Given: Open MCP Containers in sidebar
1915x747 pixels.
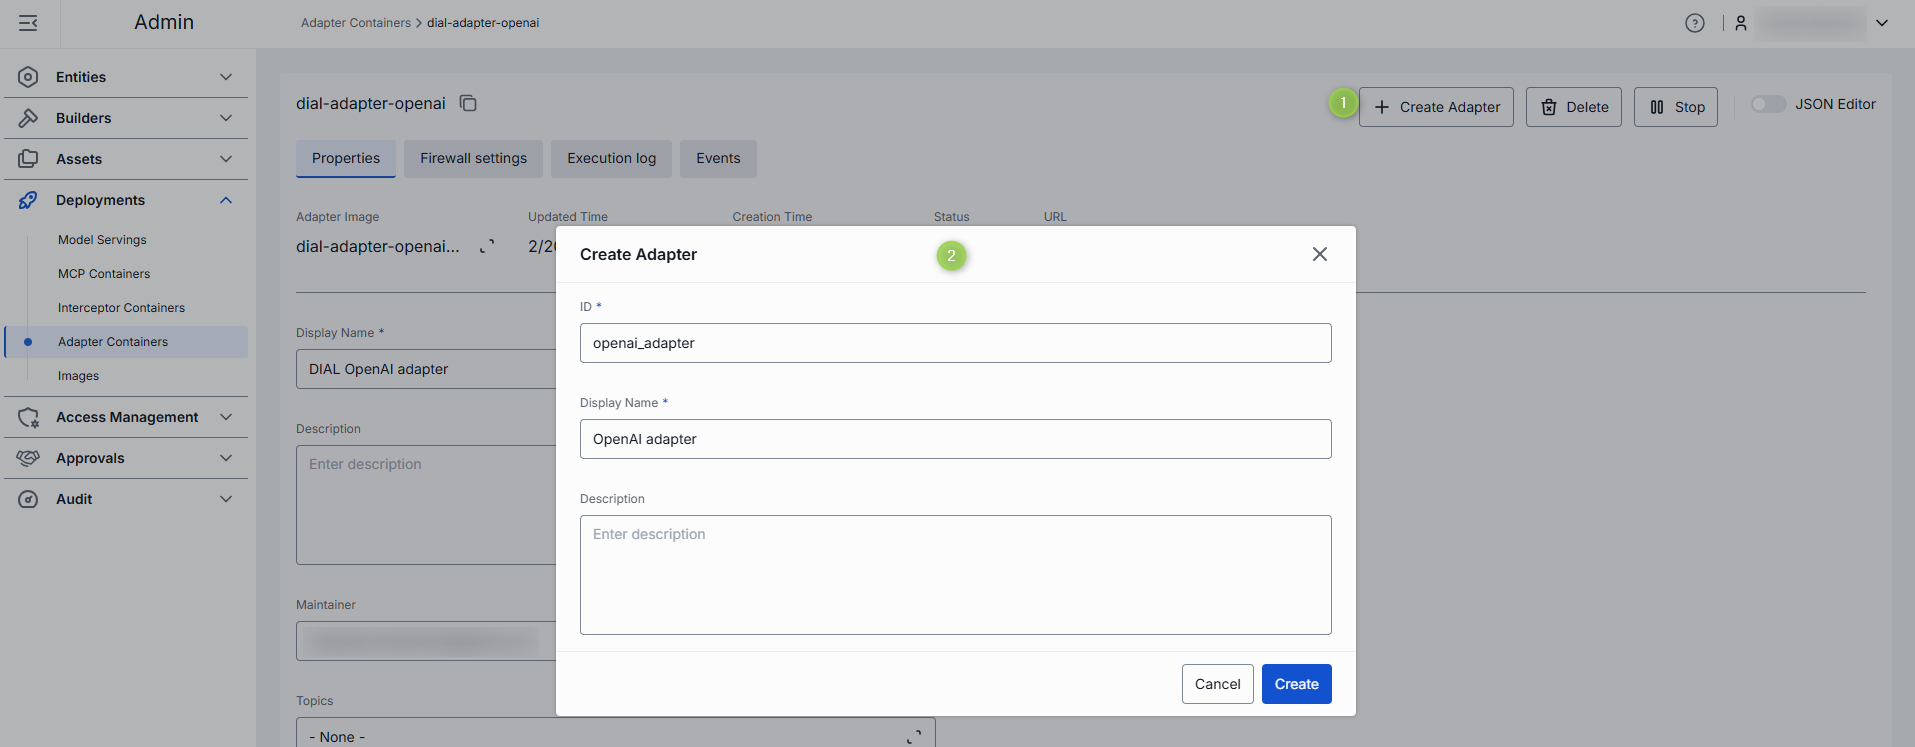Looking at the screenshot, I should tap(104, 274).
